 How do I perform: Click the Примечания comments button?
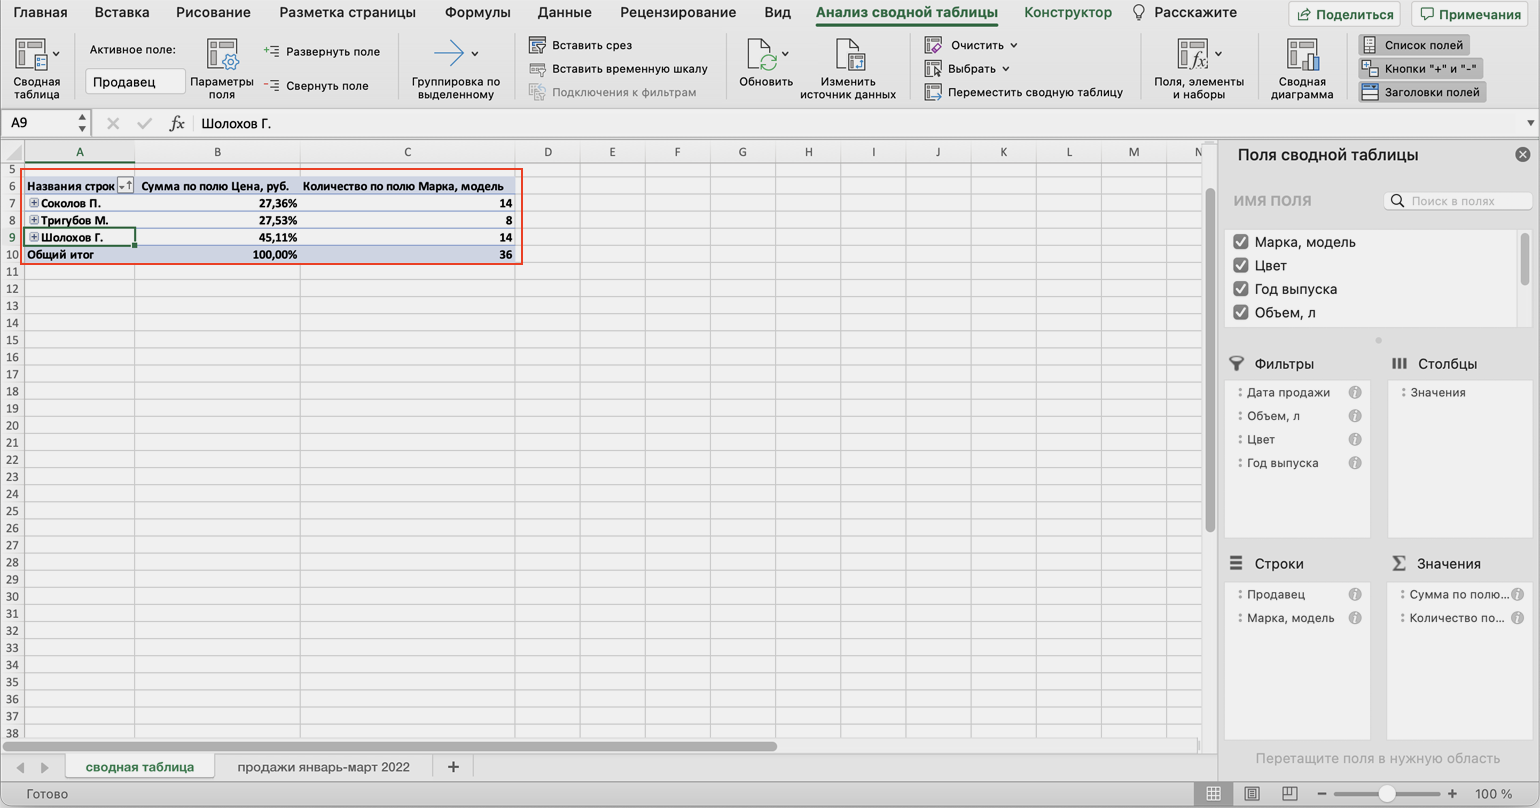pos(1469,14)
